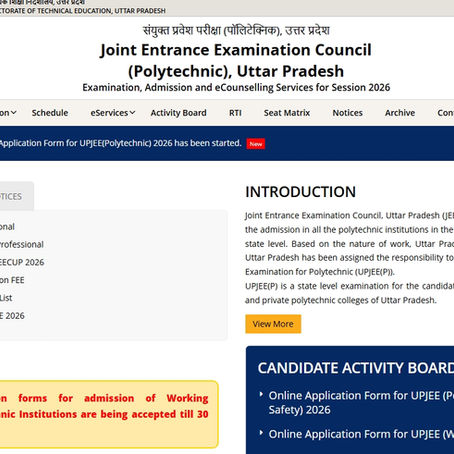This screenshot has width=454, height=454.
Task: Expand the eServices dropdown menu
Action: 113,113
